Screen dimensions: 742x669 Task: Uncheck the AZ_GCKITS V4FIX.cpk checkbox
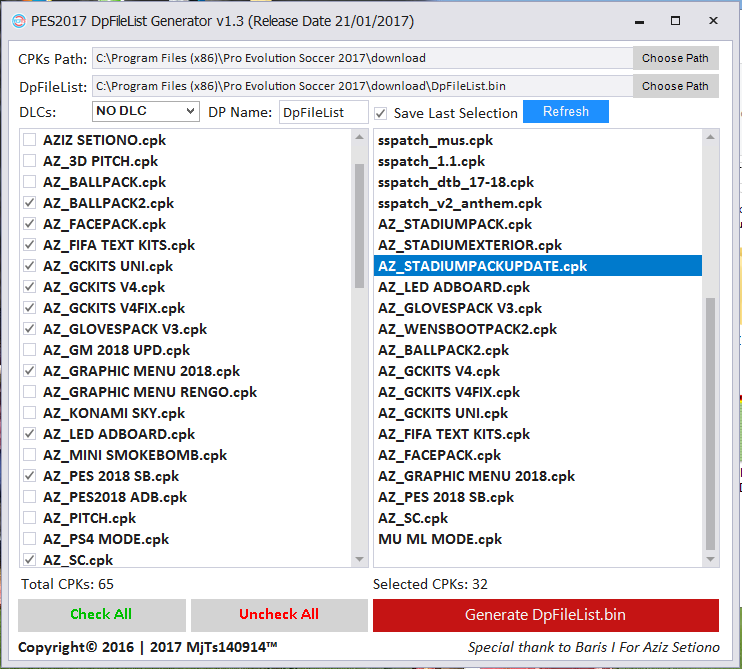click(x=29, y=308)
